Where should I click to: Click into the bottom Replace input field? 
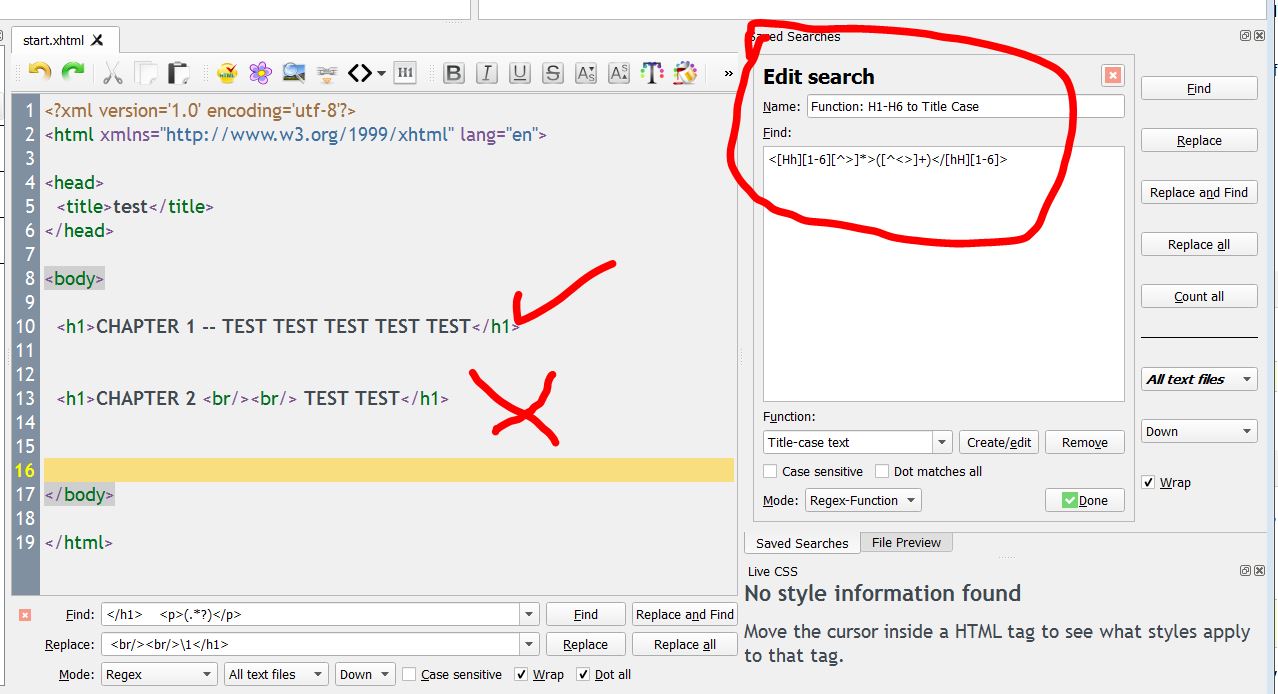[x=310, y=645]
